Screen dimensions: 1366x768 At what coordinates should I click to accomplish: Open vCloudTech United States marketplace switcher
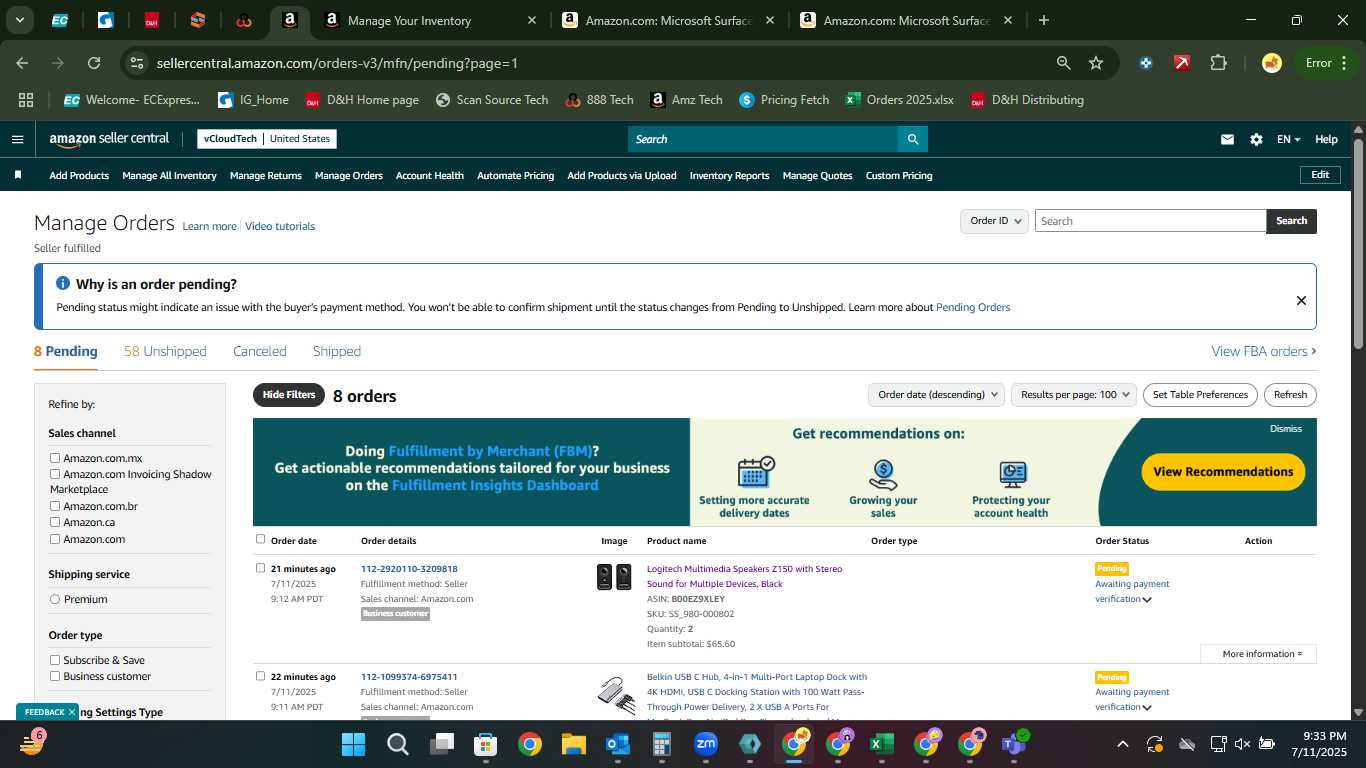click(267, 139)
